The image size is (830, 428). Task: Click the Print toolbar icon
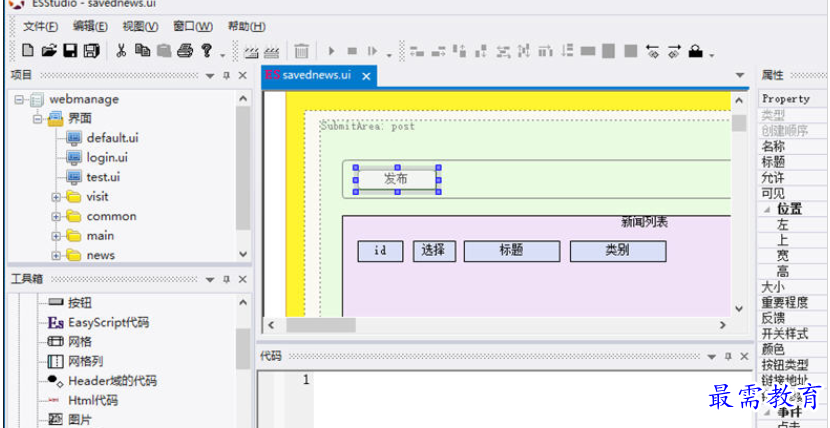coord(185,51)
